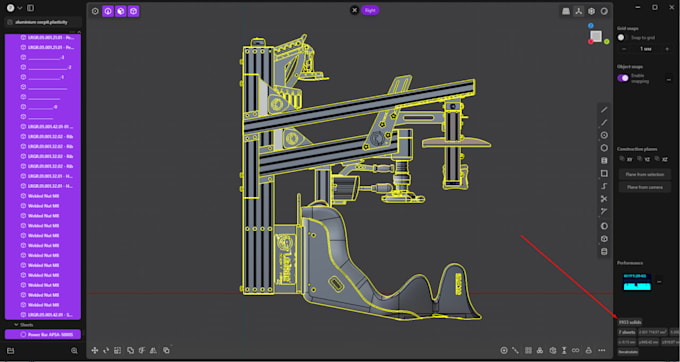Viewport: 680px width, 362px height.
Task: Click the circular render mode icon top right
Action: pos(604,12)
